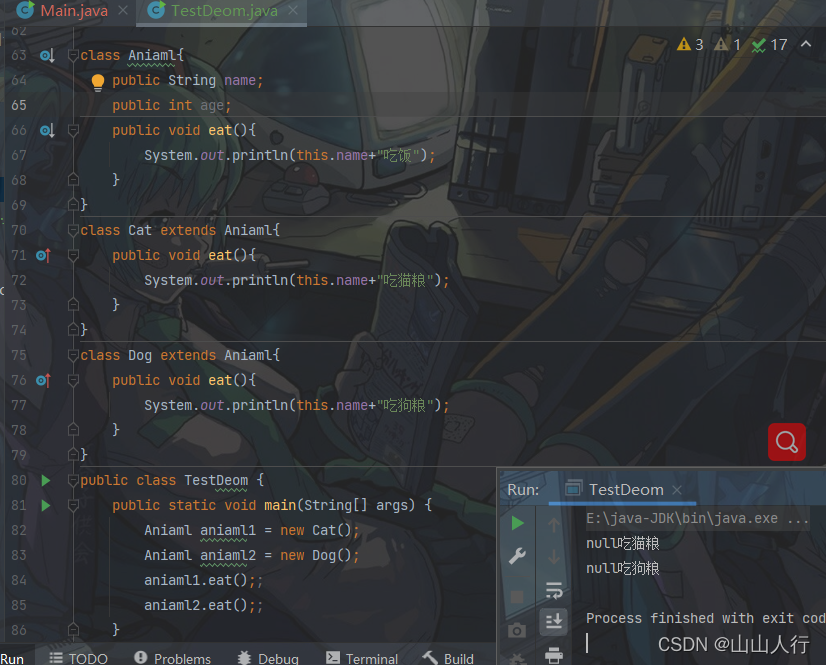The width and height of the screenshot is (826, 665).
Task: Collapse the eat method fold at line 66
Action: 73,130
